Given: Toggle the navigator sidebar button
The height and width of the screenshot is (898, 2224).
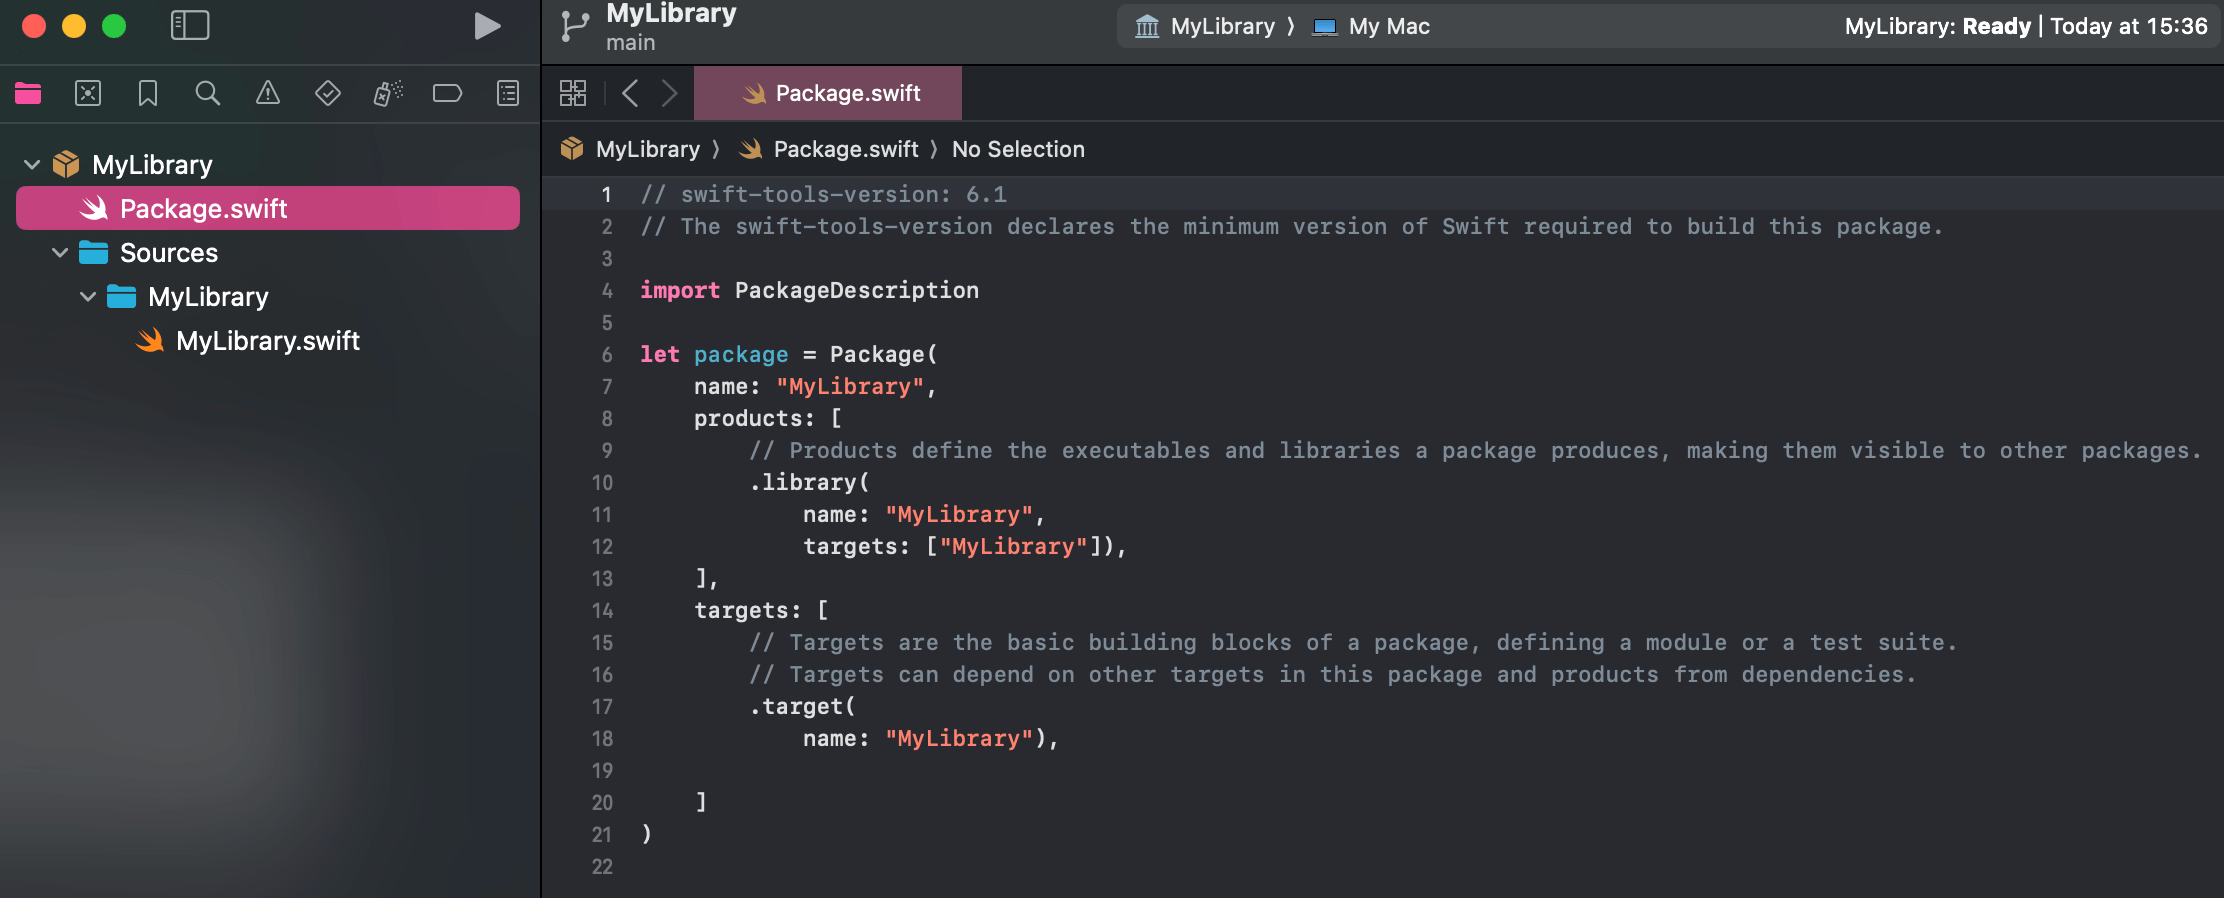Looking at the screenshot, I should point(190,26).
